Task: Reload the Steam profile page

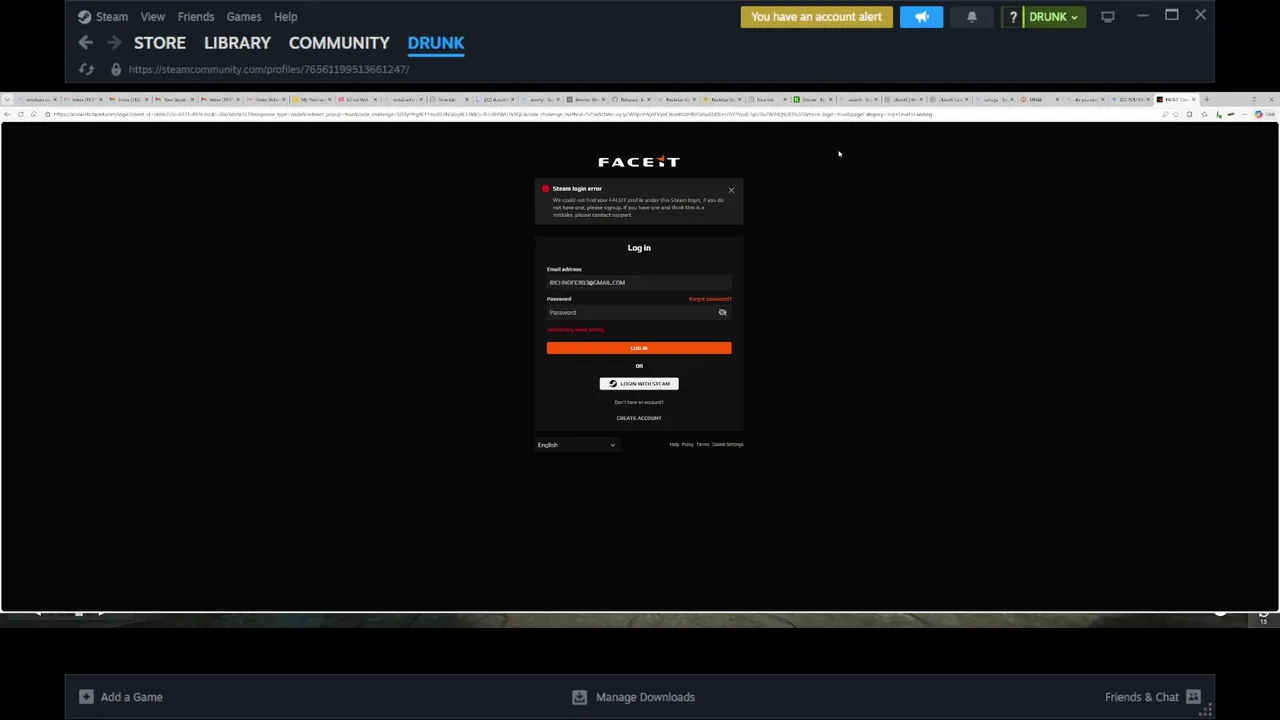Action: click(x=86, y=69)
